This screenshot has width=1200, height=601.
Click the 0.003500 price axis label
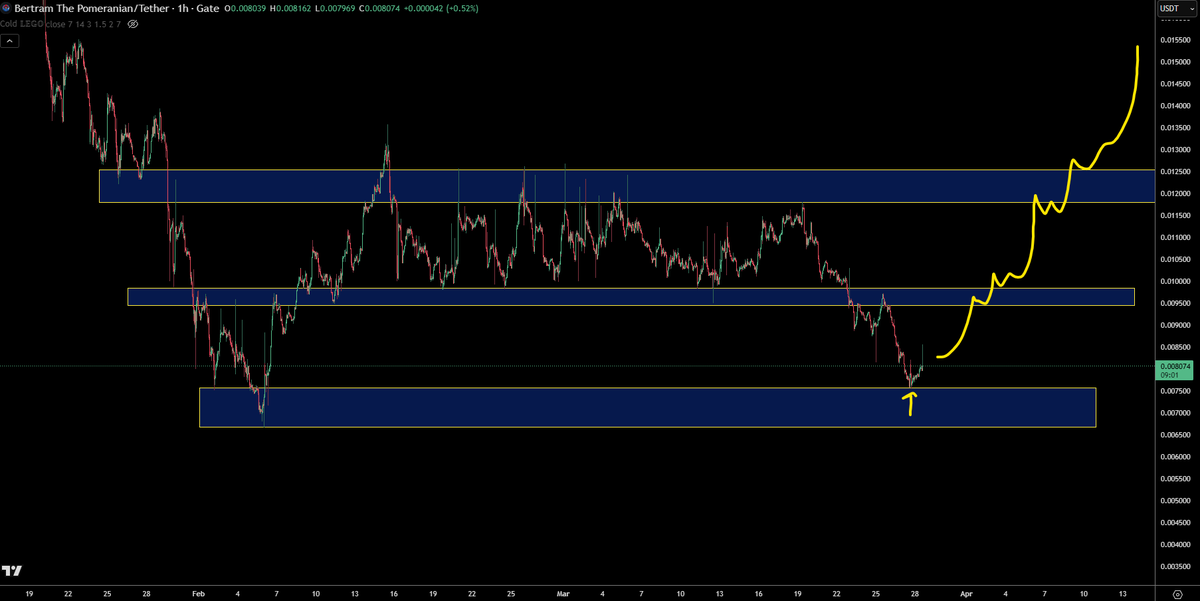(x=1176, y=567)
